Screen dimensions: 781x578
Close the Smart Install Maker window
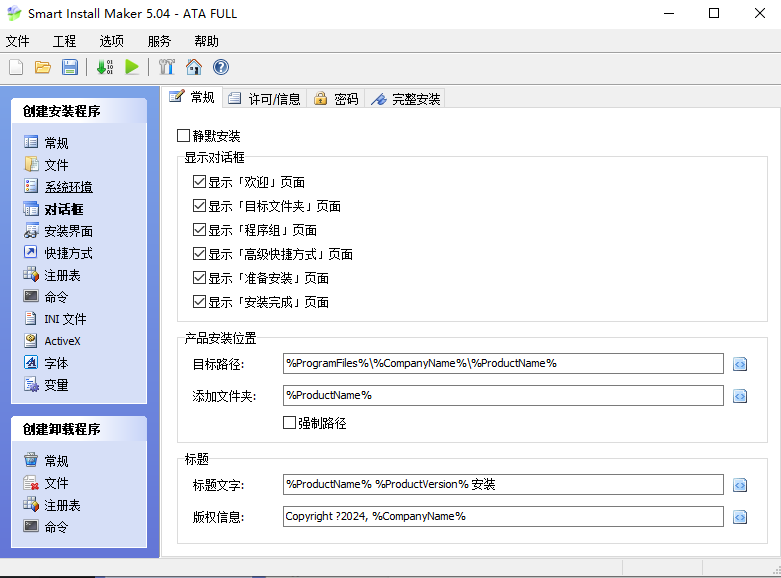pyautogui.click(x=760, y=13)
